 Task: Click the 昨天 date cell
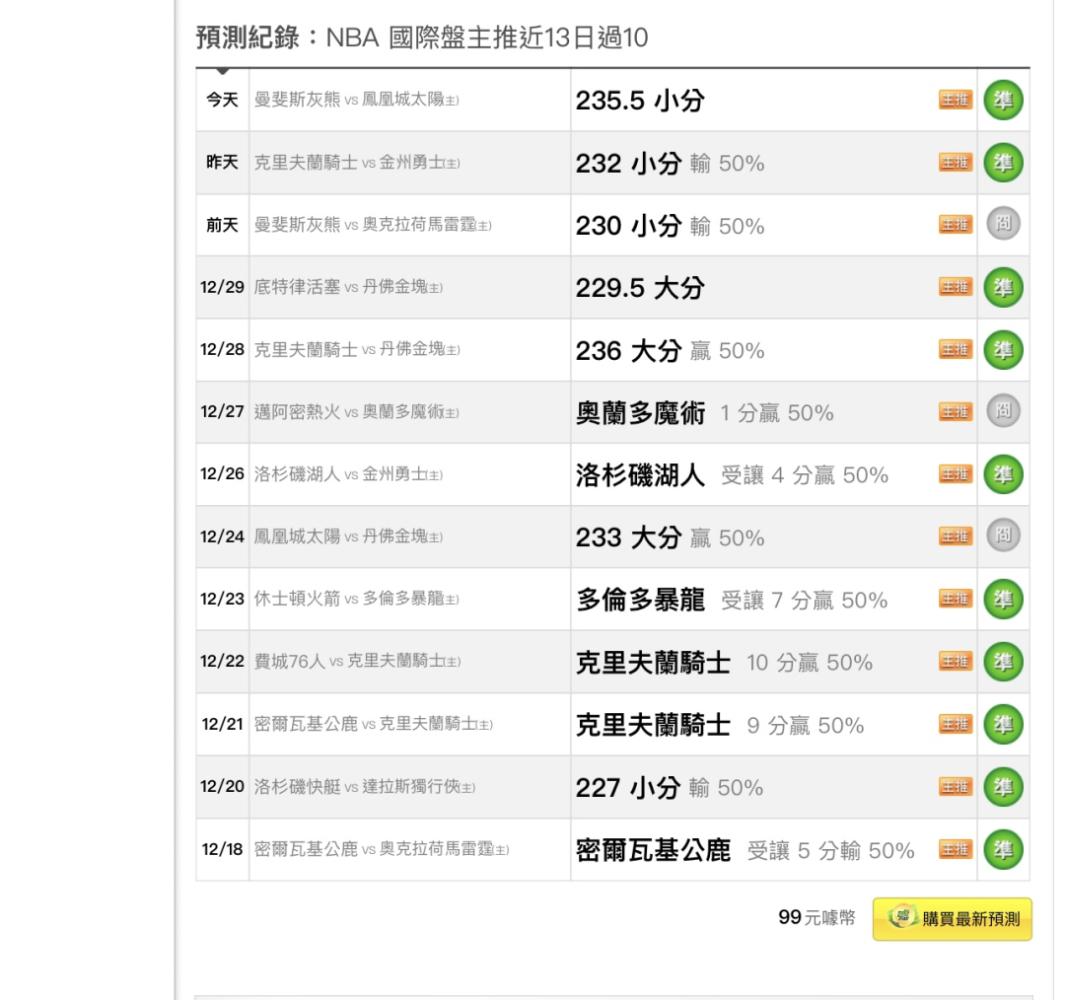tap(222, 162)
